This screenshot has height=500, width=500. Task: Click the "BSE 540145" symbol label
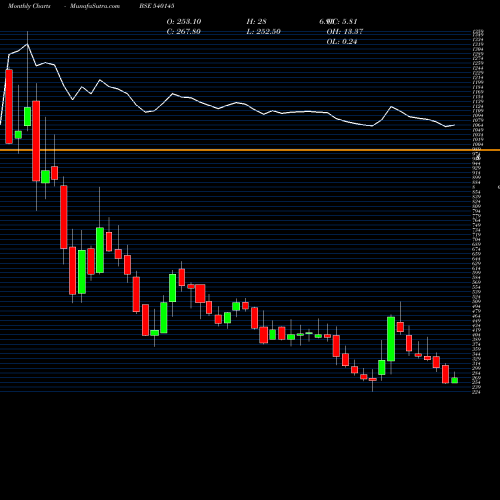157,6
